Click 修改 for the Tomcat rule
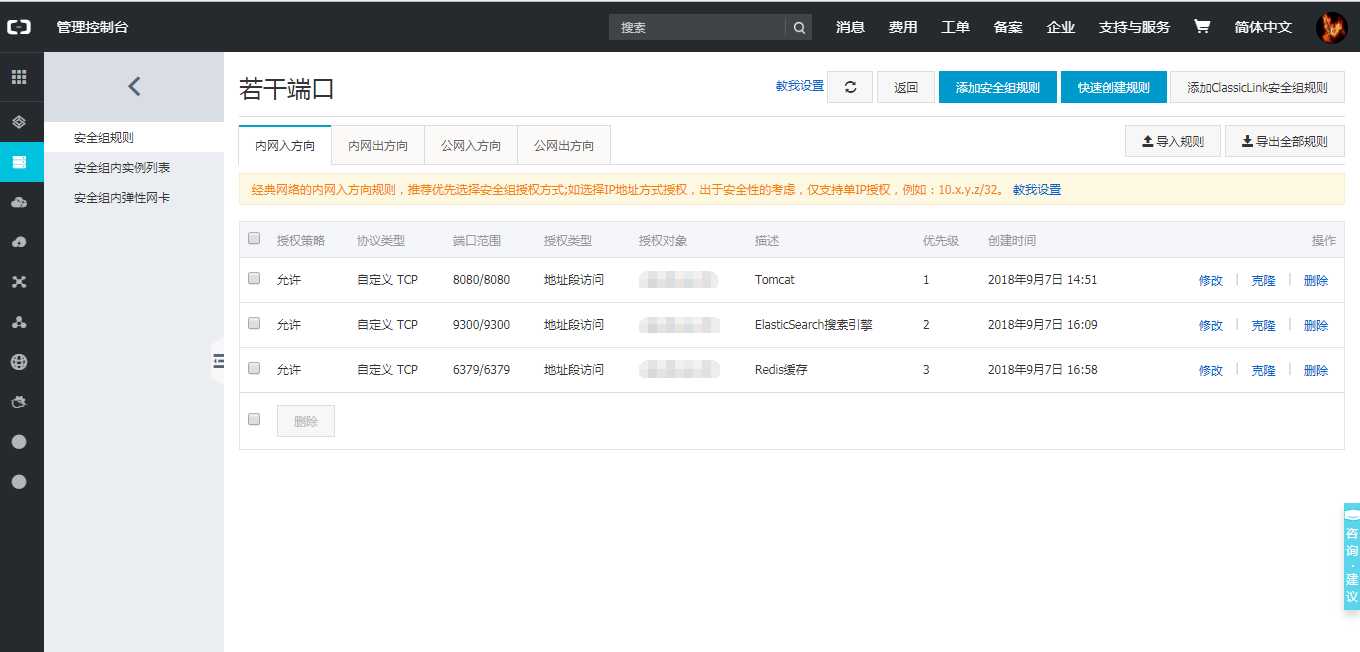Image resolution: width=1360 pixels, height=652 pixels. pos(1211,280)
